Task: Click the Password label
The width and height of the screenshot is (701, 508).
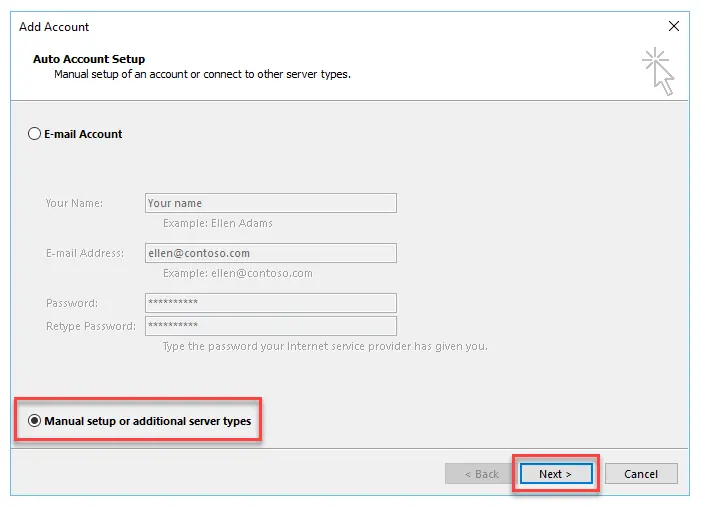Action: pyautogui.click(x=72, y=303)
